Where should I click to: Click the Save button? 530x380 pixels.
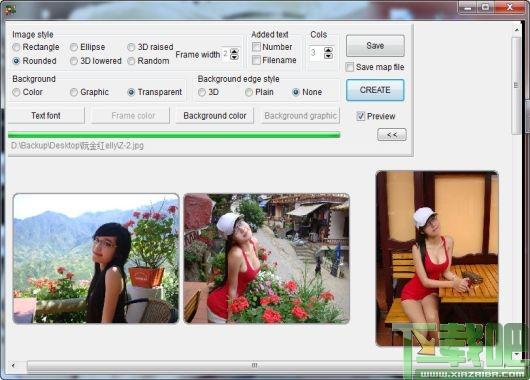[x=375, y=46]
